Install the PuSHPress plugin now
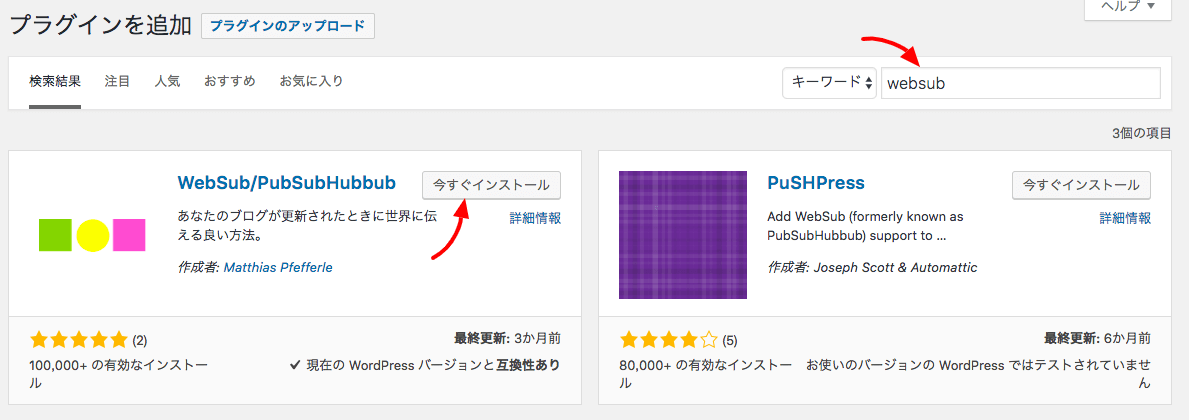The width and height of the screenshot is (1189, 420). (x=1081, y=184)
